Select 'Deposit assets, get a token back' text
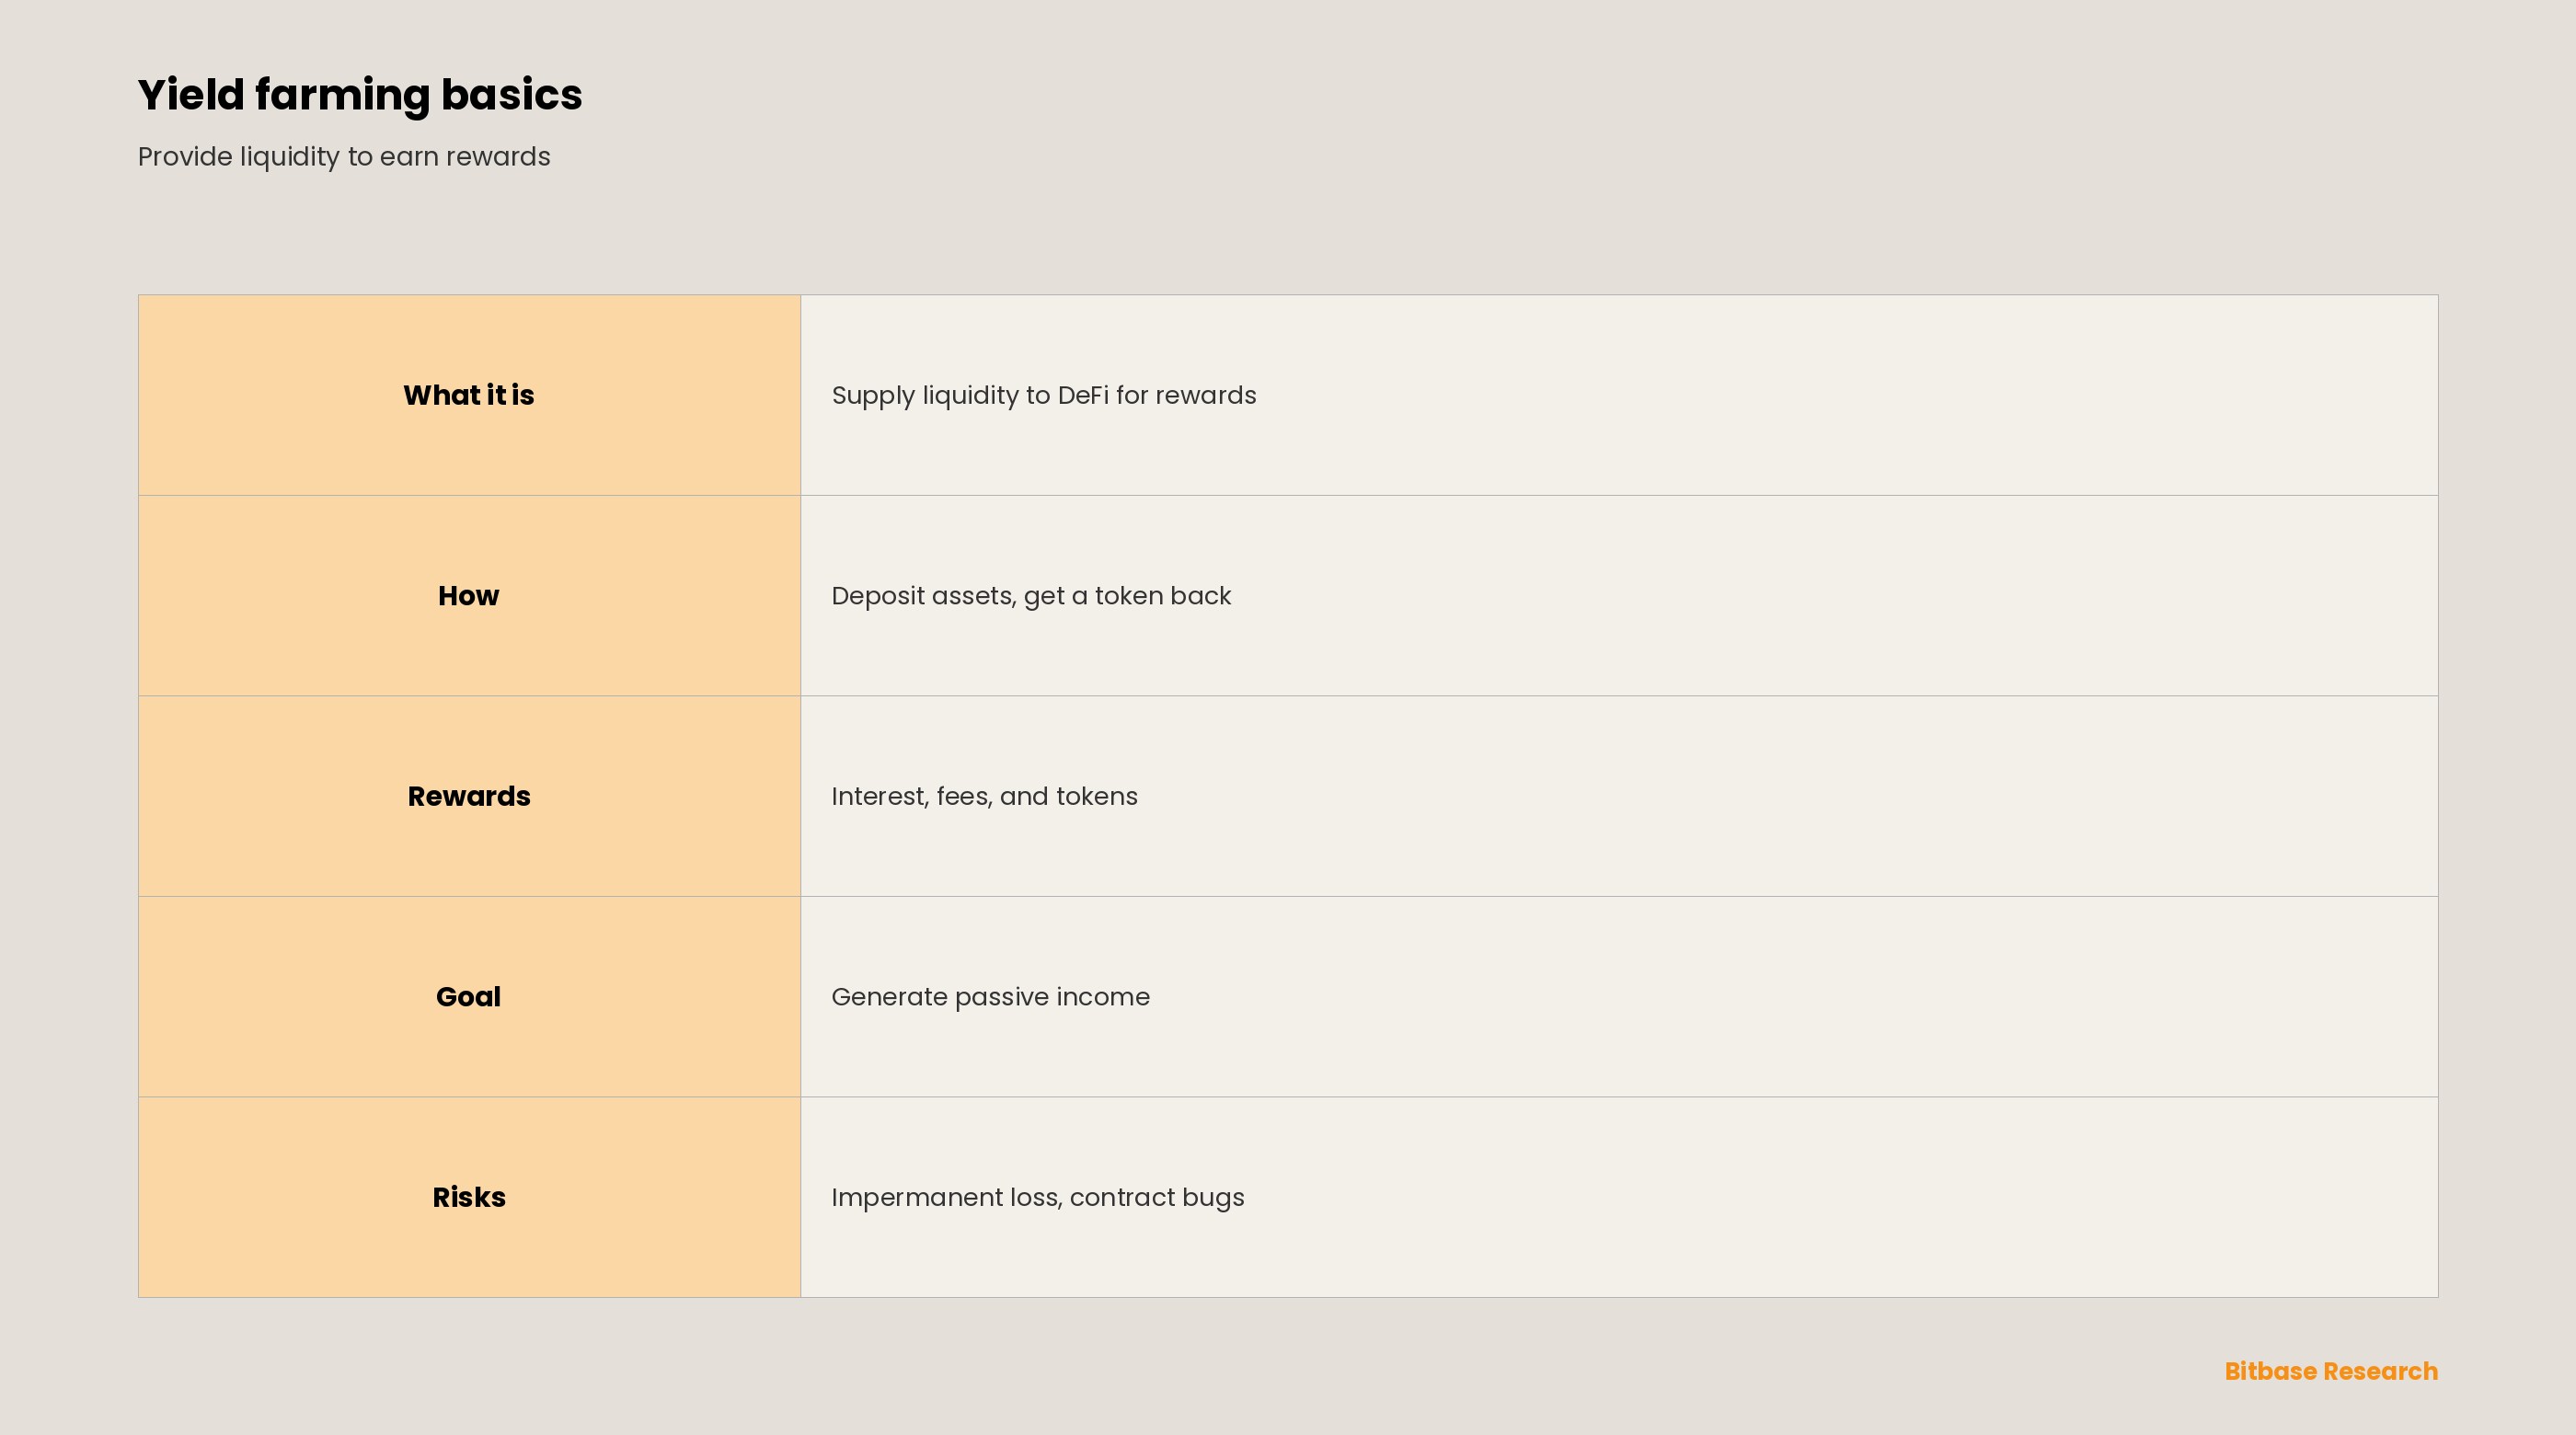 (x=1031, y=596)
